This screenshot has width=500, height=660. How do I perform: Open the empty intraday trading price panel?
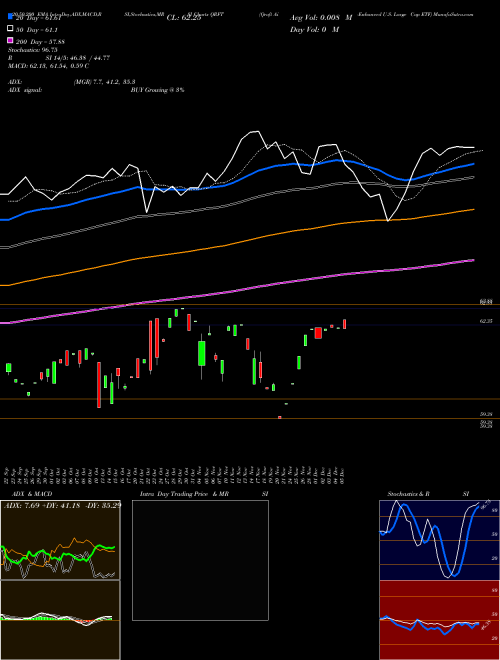(x=200, y=560)
